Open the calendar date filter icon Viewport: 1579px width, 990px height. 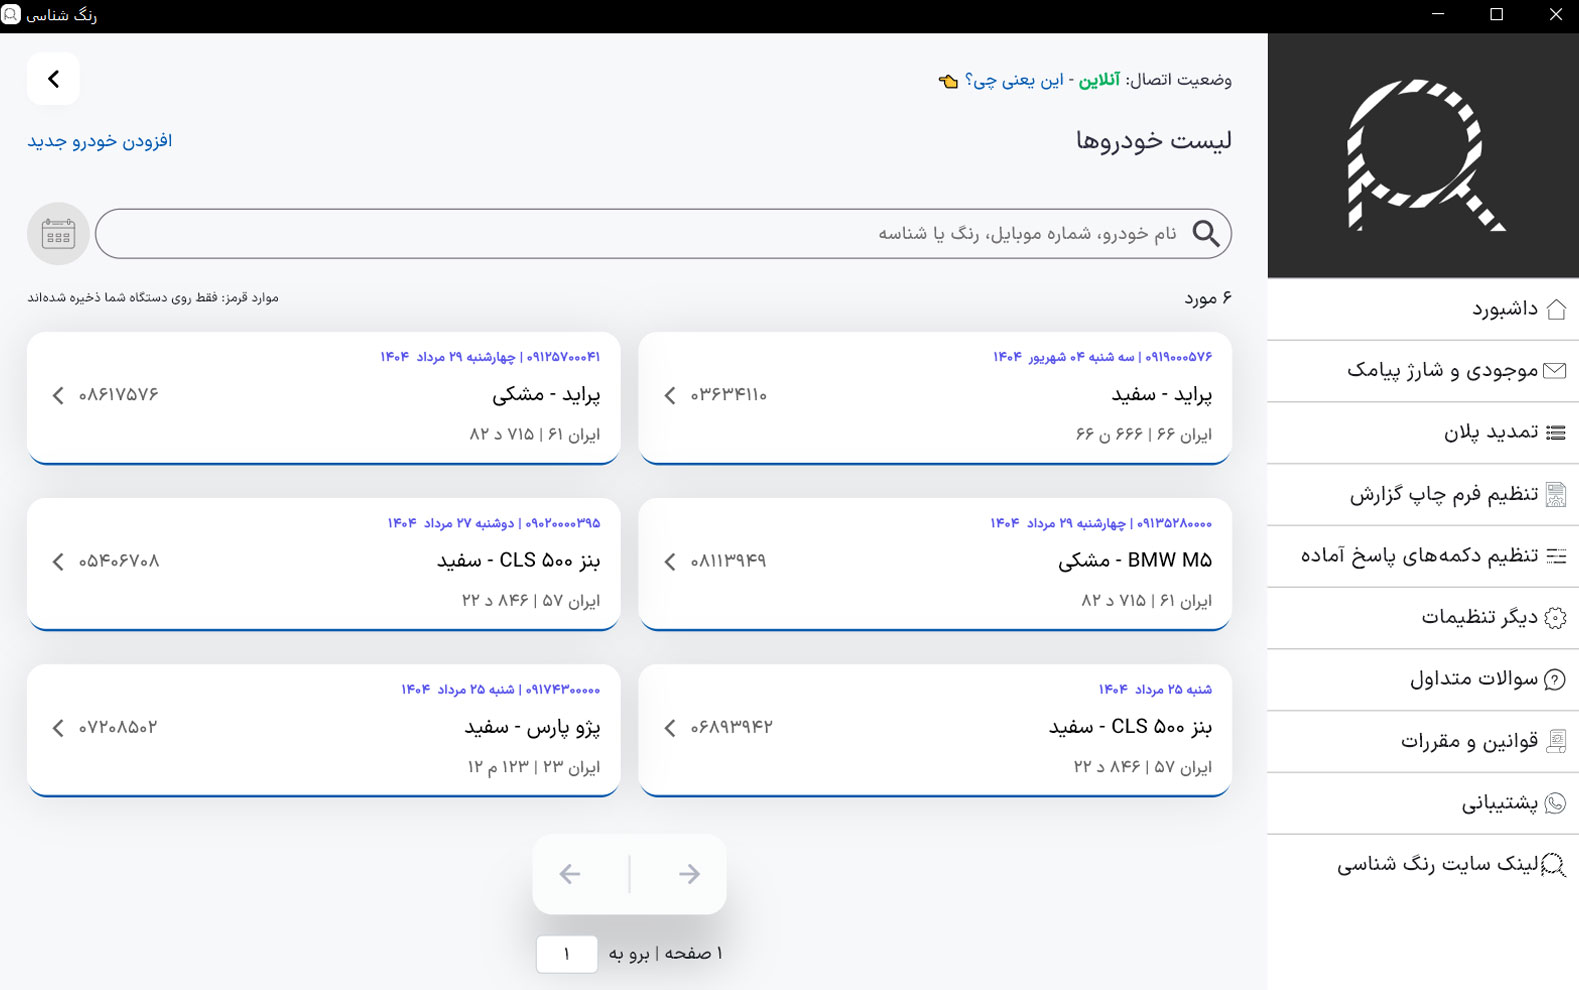coord(58,234)
